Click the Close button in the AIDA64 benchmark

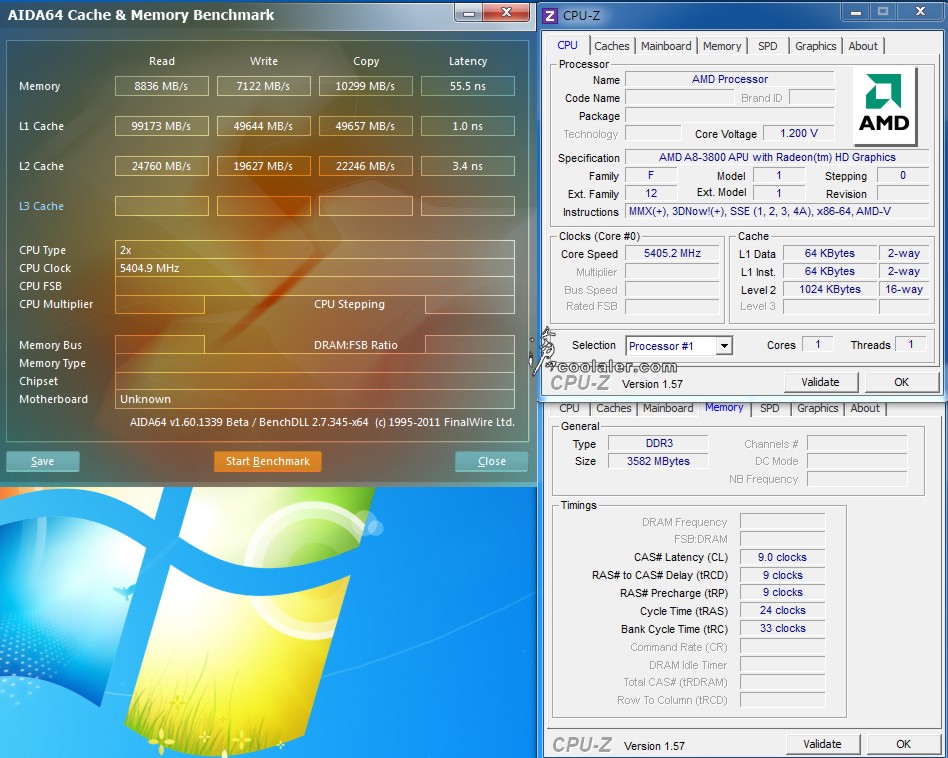coord(492,461)
